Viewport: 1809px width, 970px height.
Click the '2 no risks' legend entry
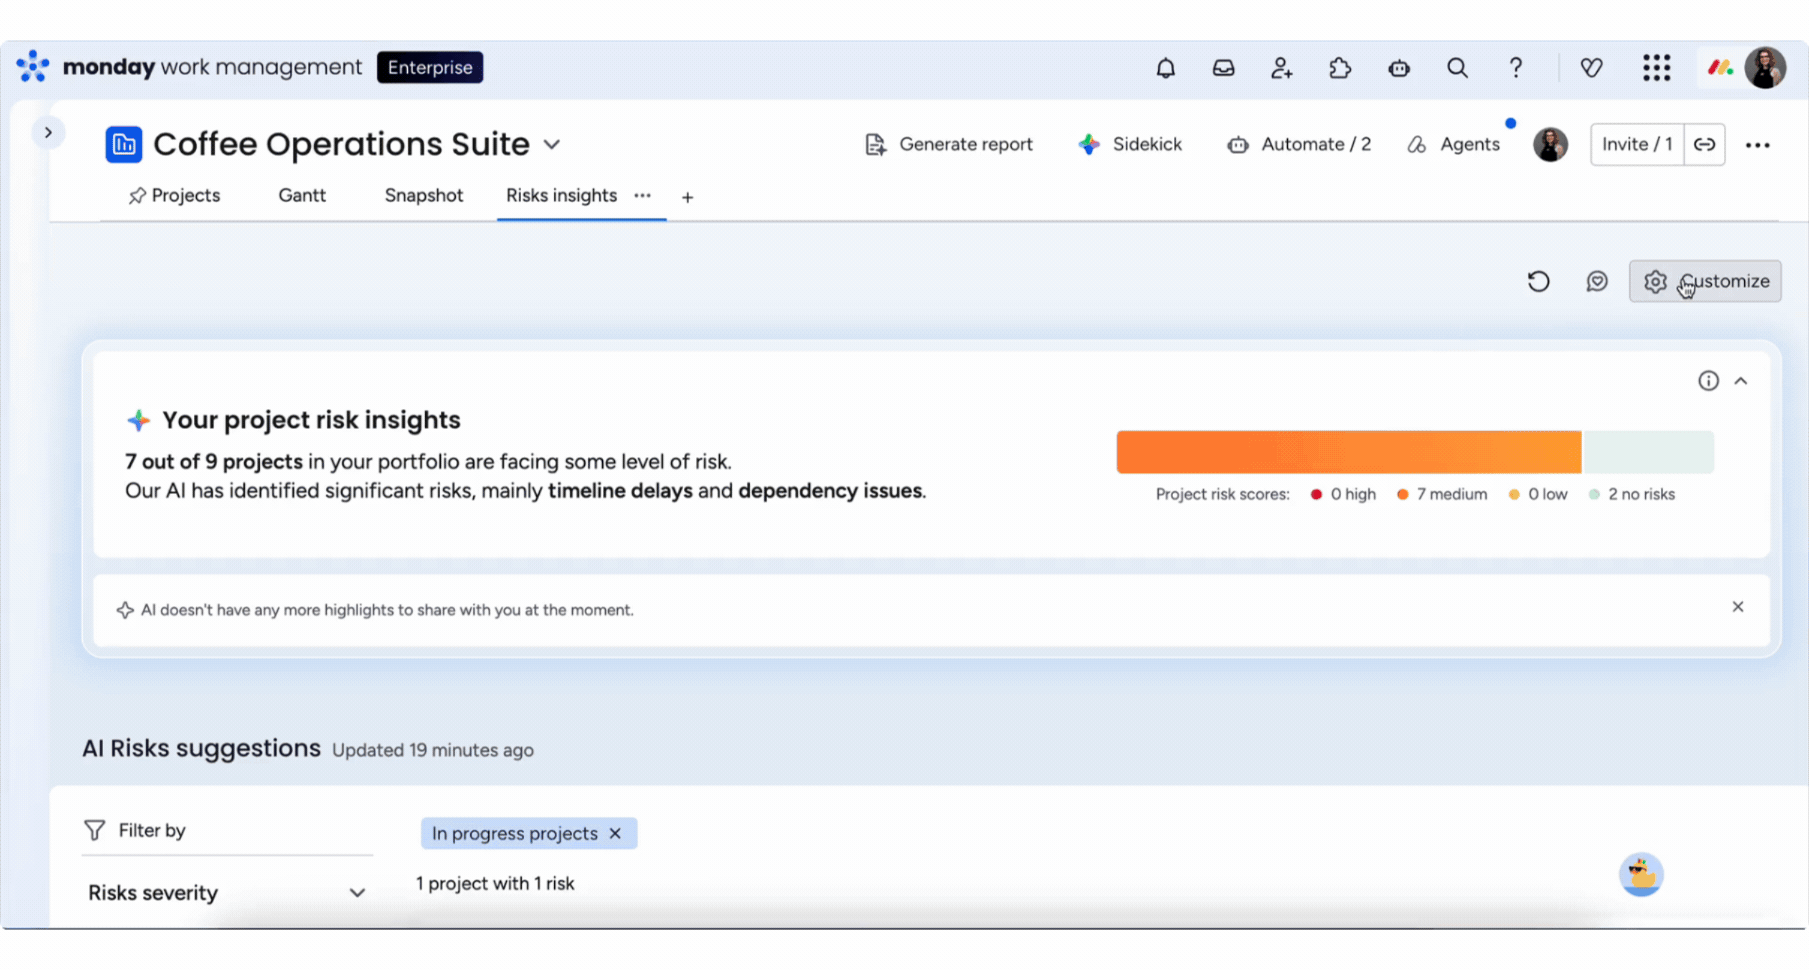click(x=1632, y=495)
